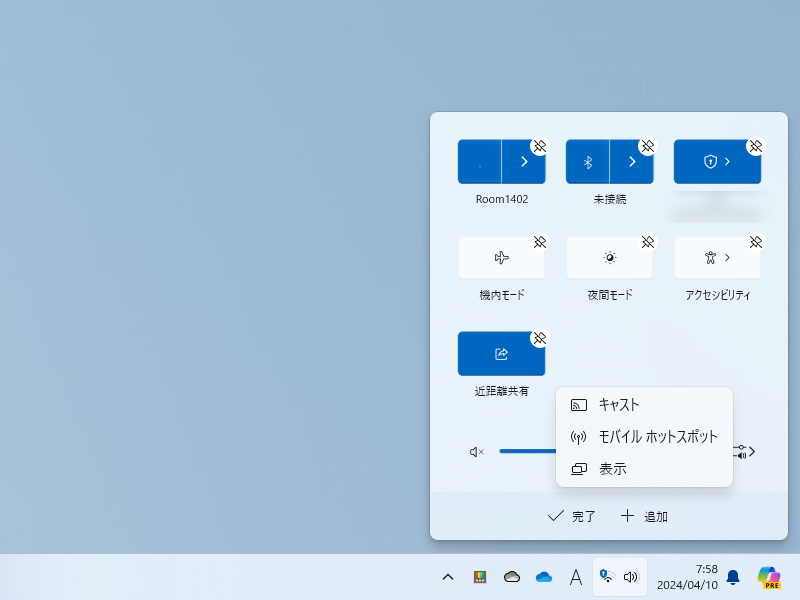
Task: Expand Bluetooth device options for 未接続
Action: point(632,161)
